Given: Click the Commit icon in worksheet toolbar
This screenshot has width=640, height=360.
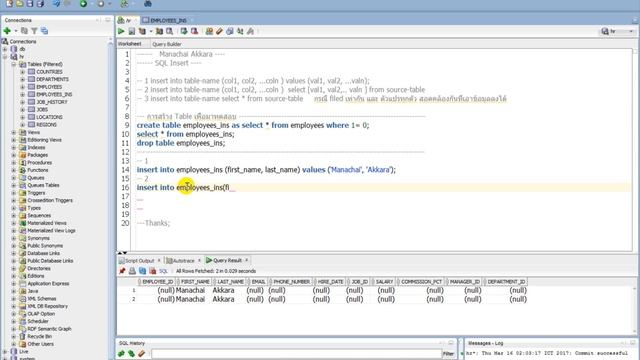Looking at the screenshot, I should pos(184,31).
